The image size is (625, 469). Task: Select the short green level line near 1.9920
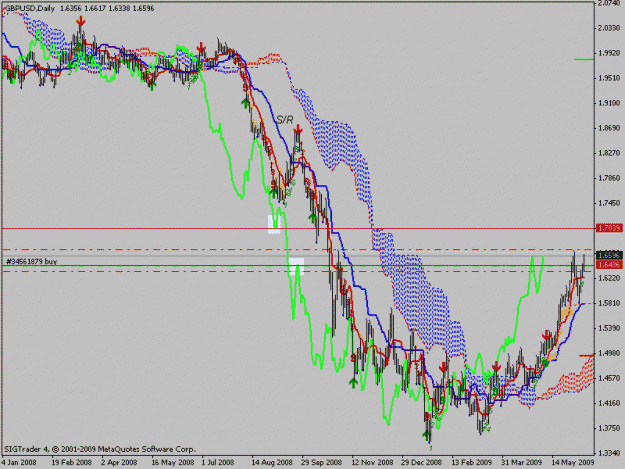584,59
